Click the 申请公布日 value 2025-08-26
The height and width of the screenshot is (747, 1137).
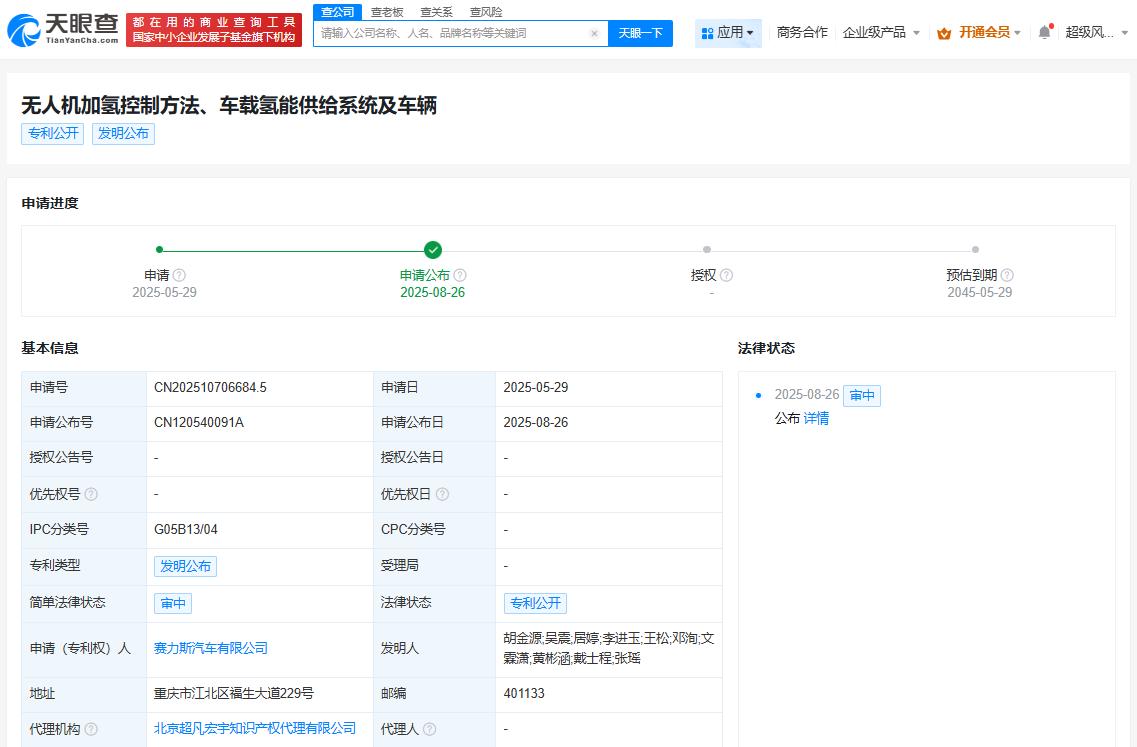(536, 423)
